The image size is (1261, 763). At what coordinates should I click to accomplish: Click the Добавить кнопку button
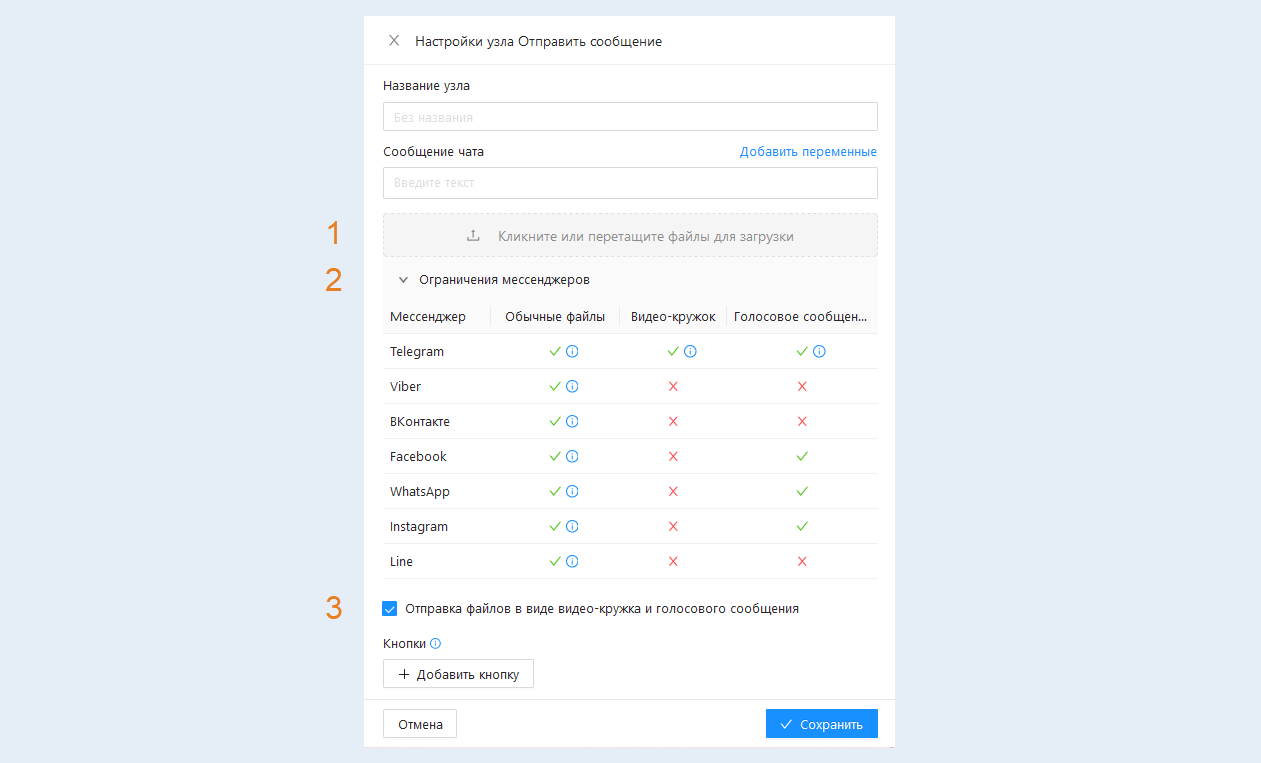(x=458, y=674)
